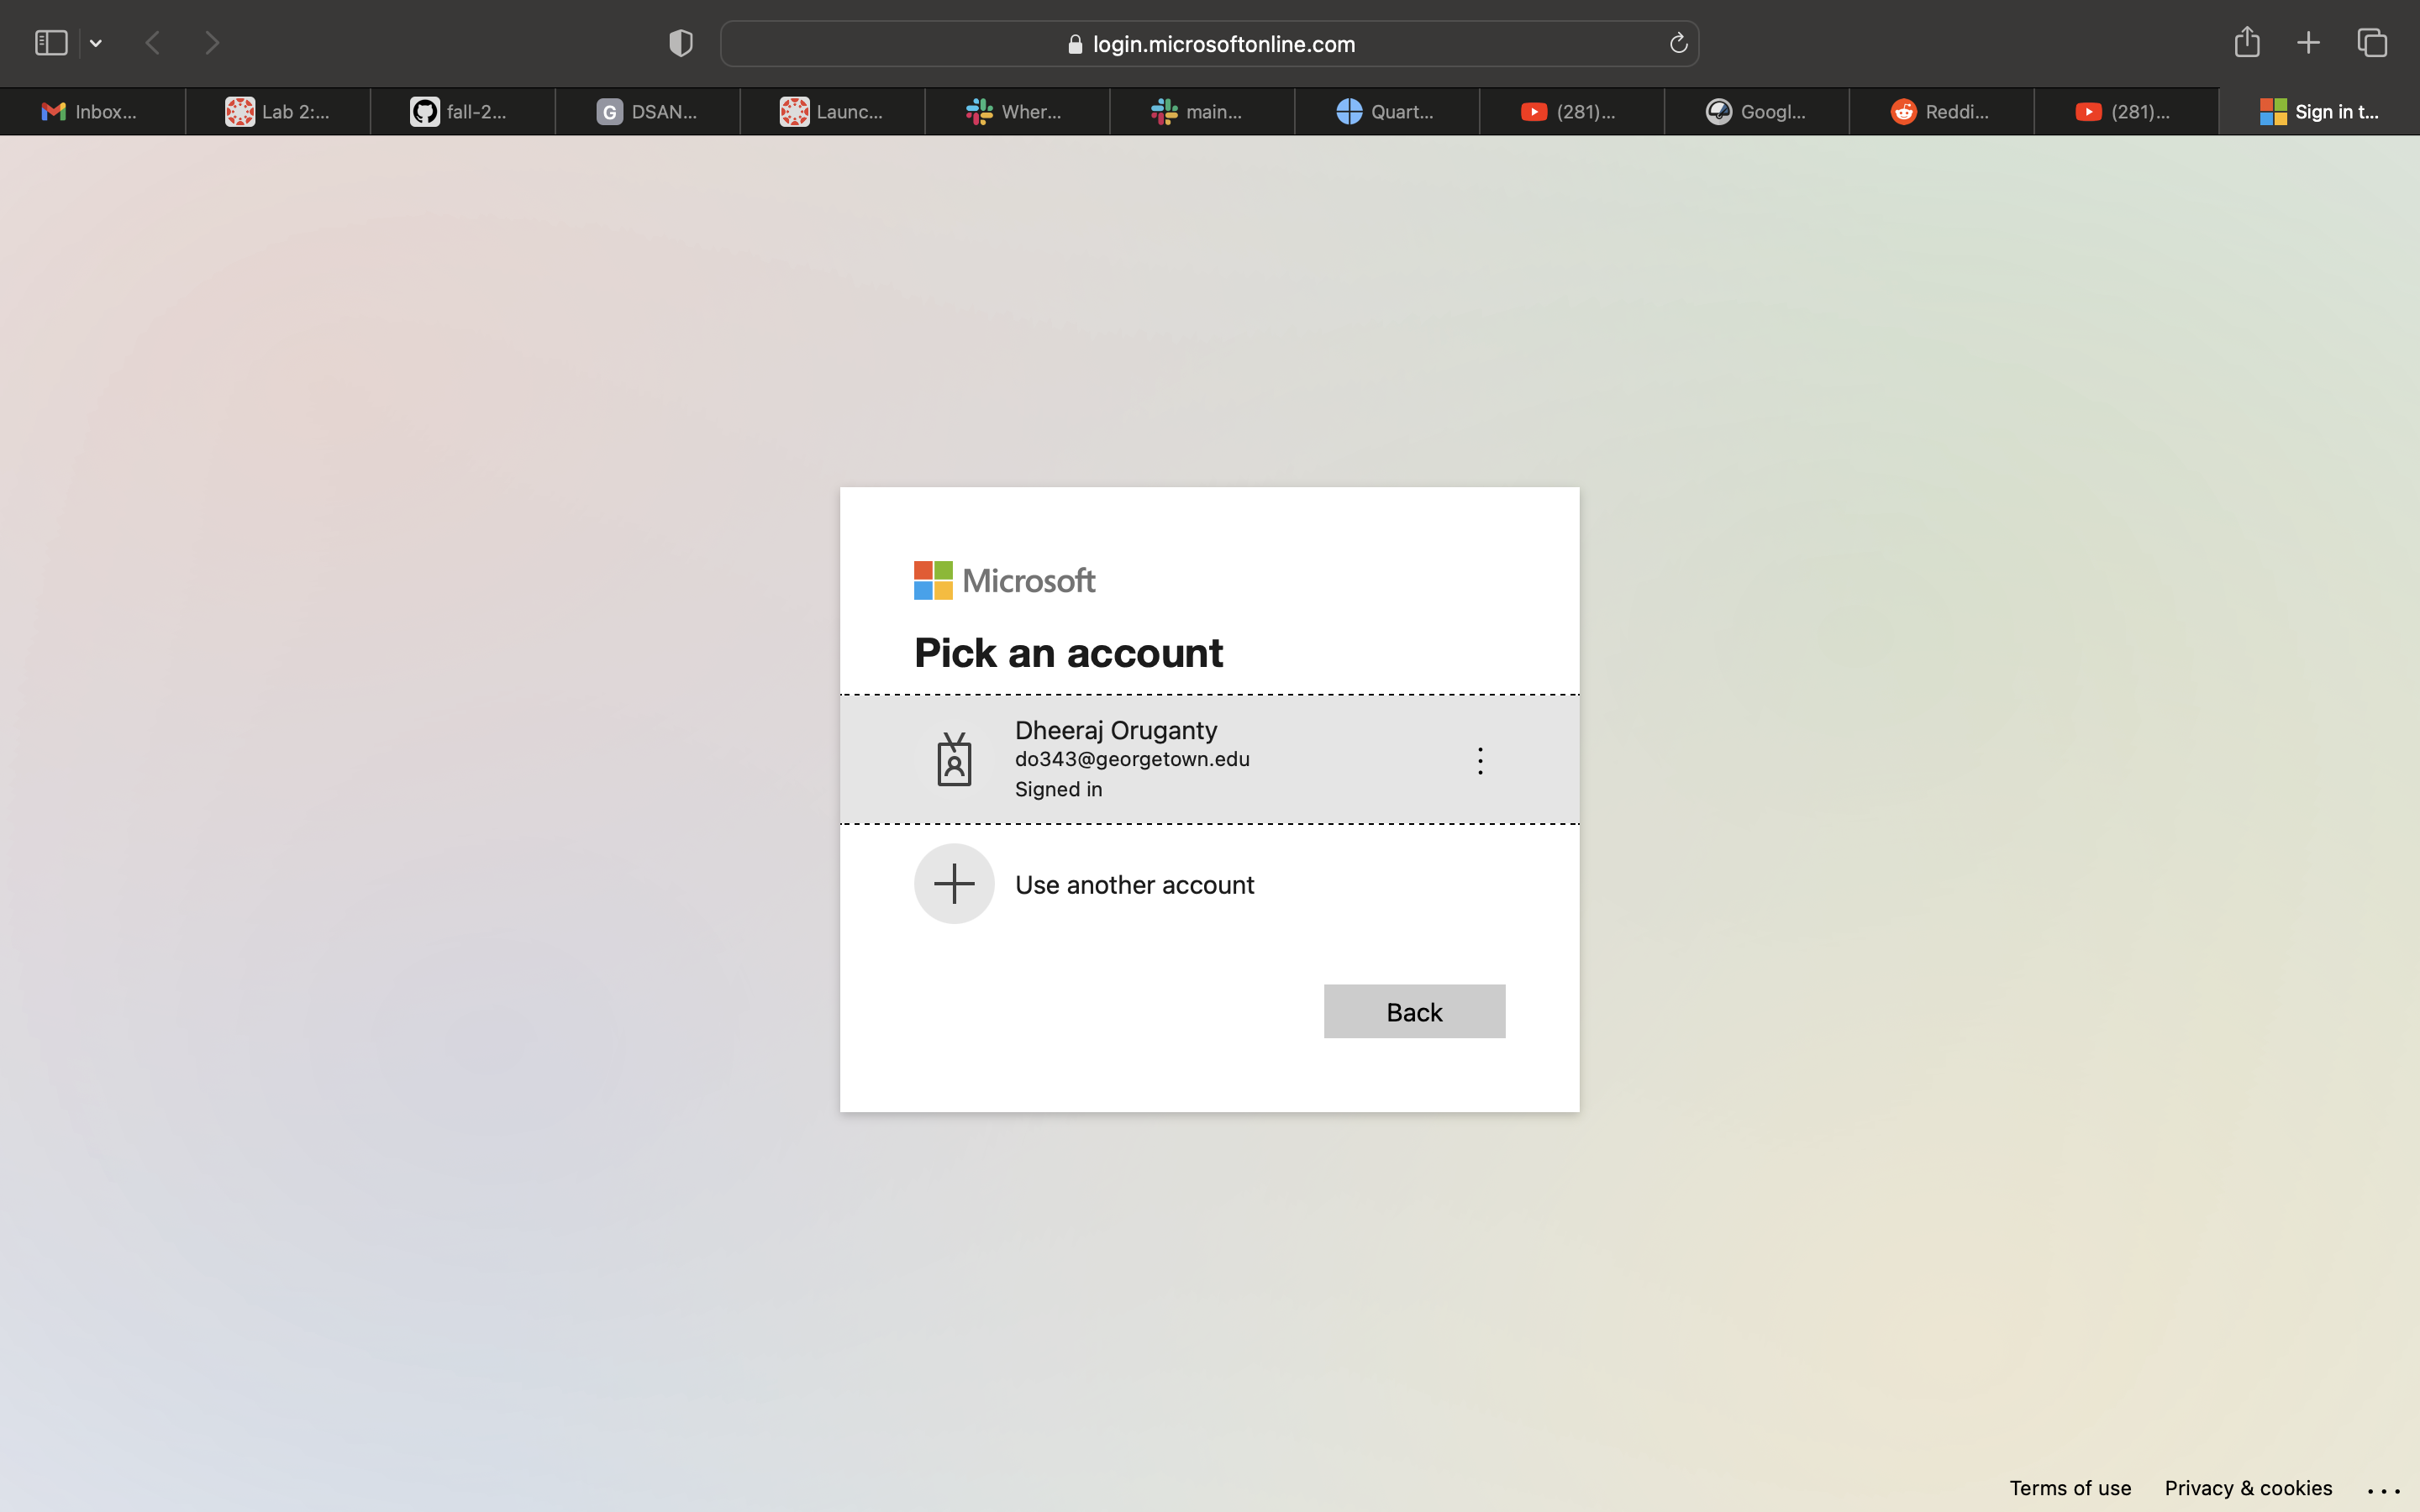The height and width of the screenshot is (1512, 2420).
Task: Open the Terms of use link
Action: pos(2070,1488)
